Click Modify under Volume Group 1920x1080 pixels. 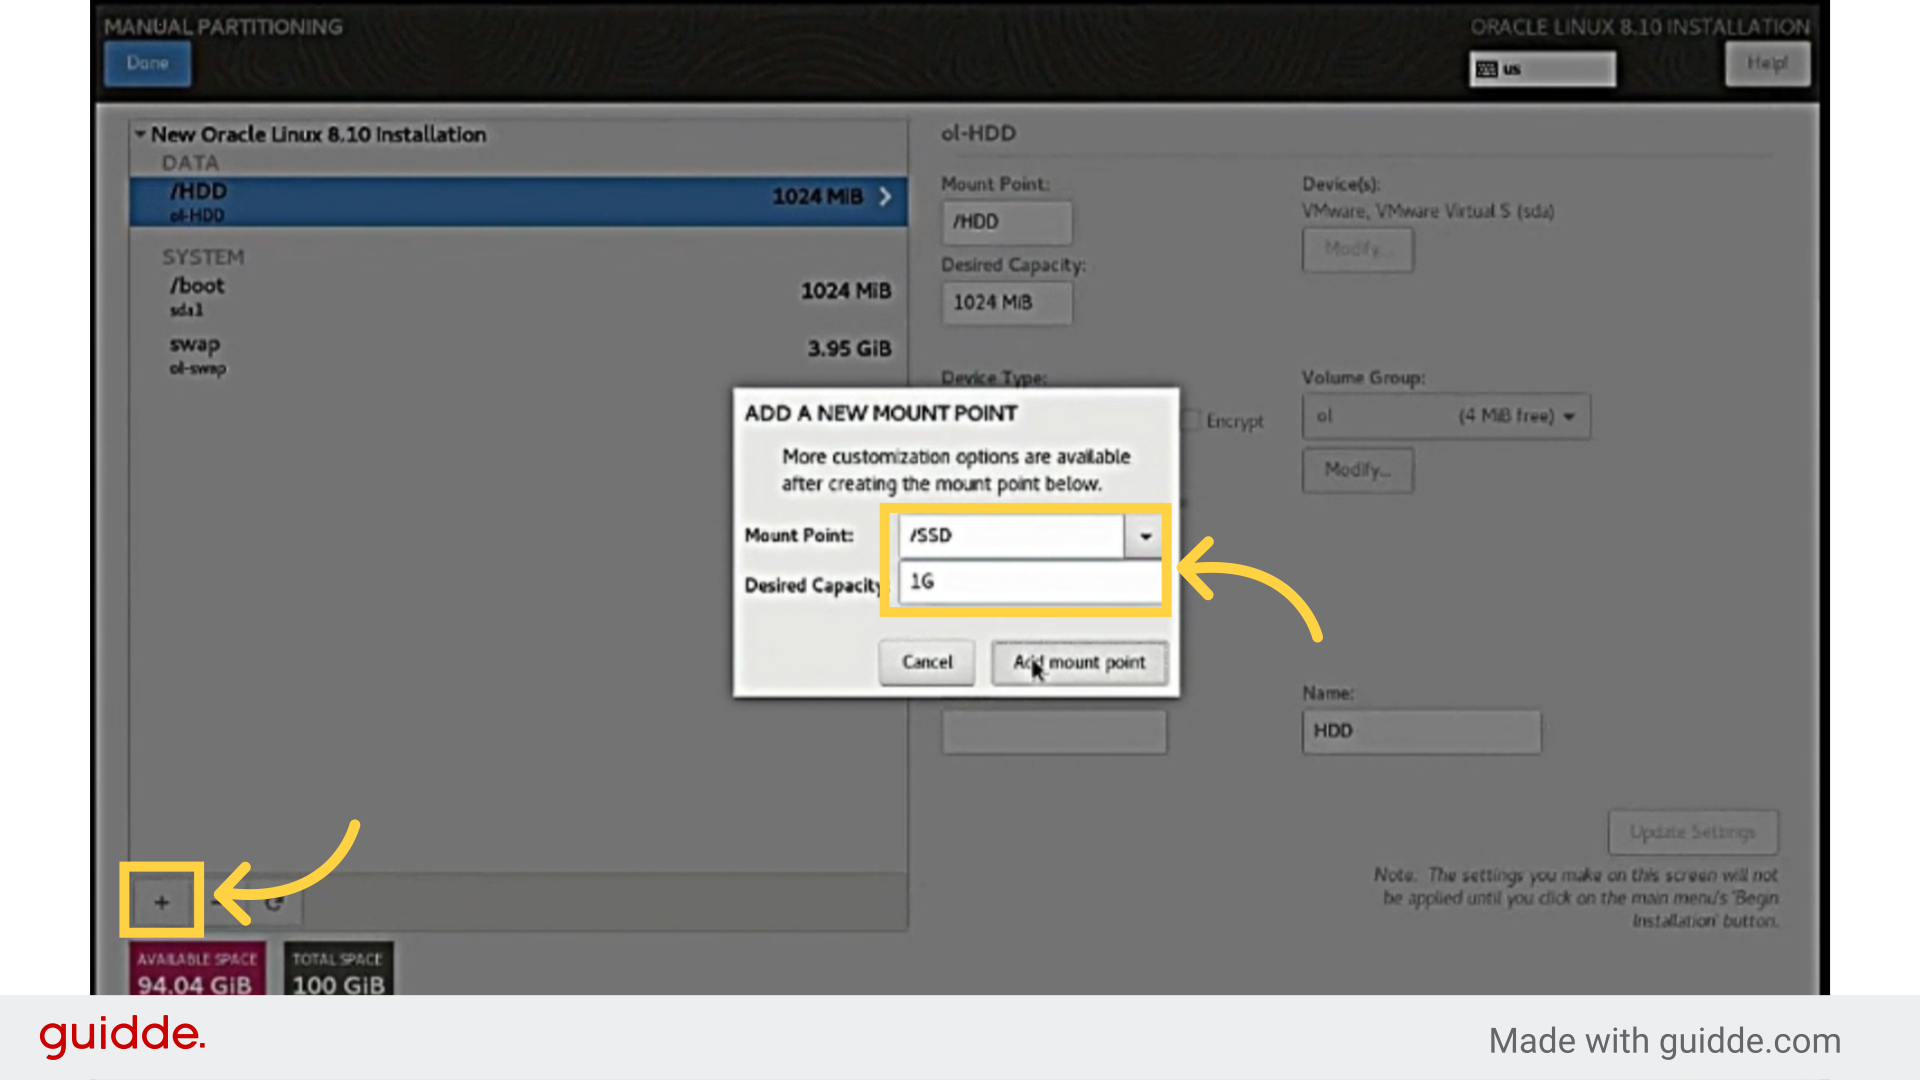[x=1356, y=470]
